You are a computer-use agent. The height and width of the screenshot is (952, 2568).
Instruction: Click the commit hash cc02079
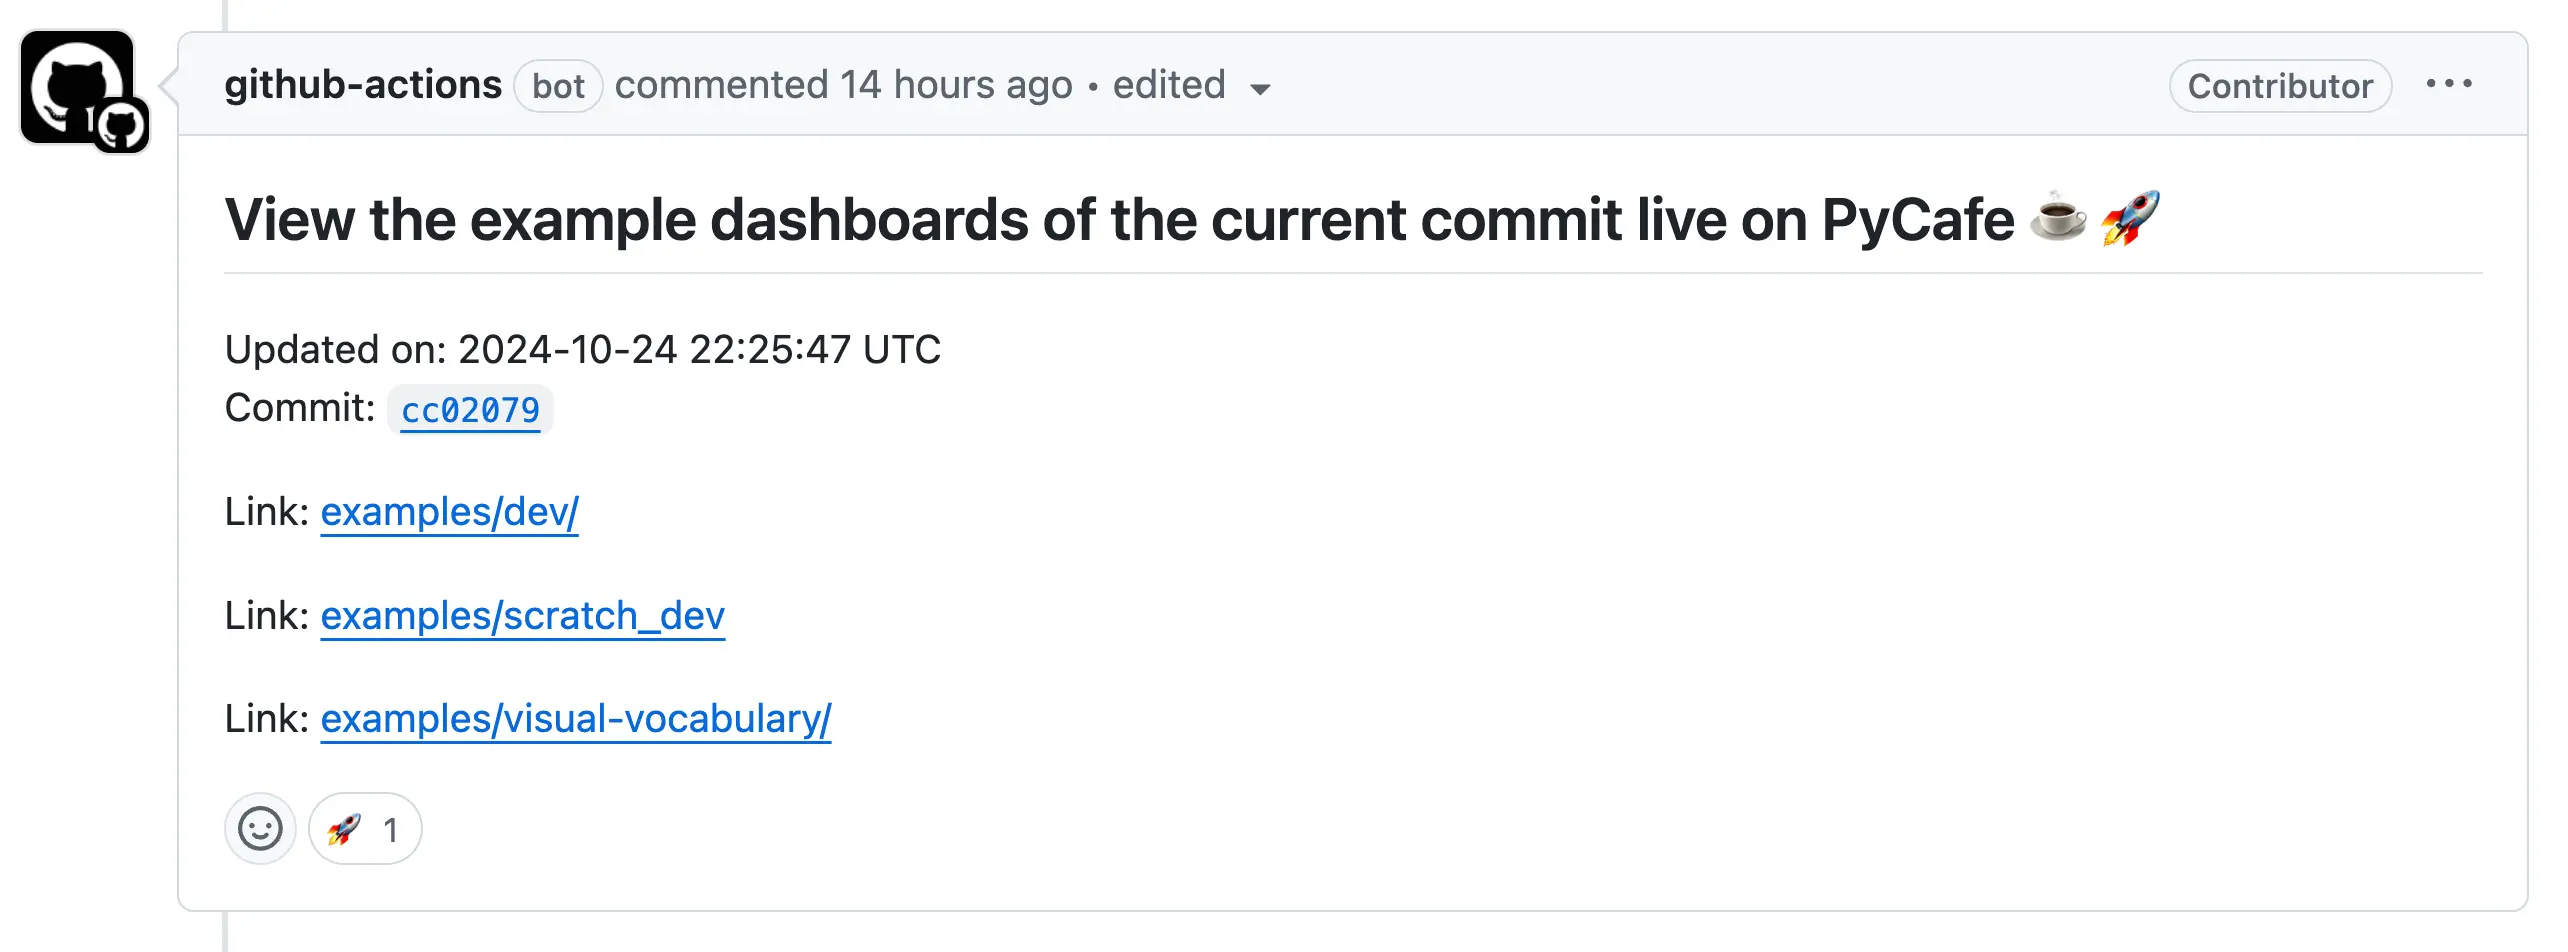coord(470,409)
